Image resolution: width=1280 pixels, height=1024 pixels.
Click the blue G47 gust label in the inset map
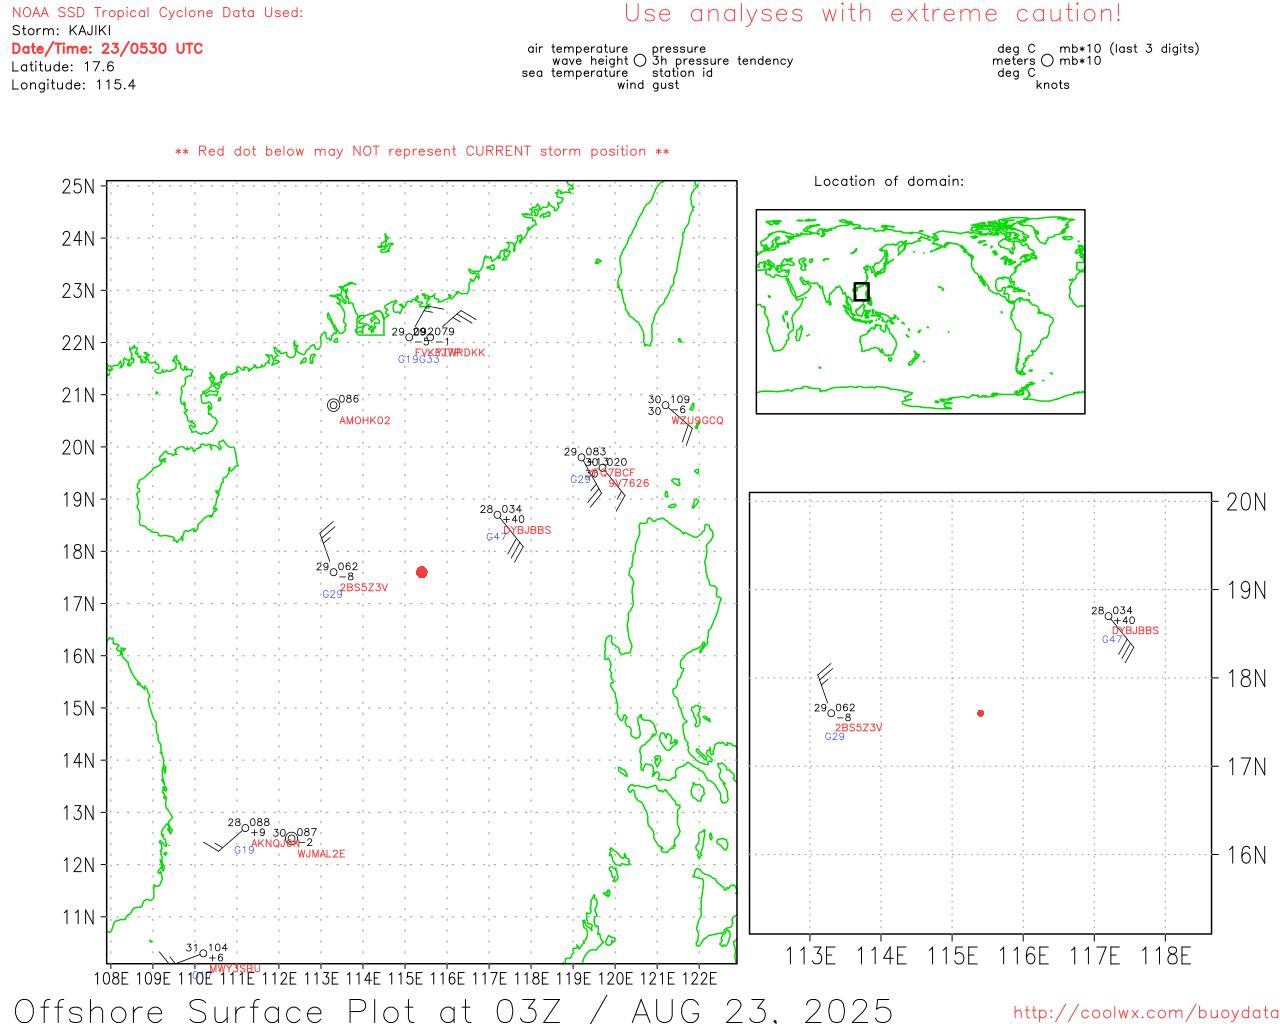[x=1112, y=640]
